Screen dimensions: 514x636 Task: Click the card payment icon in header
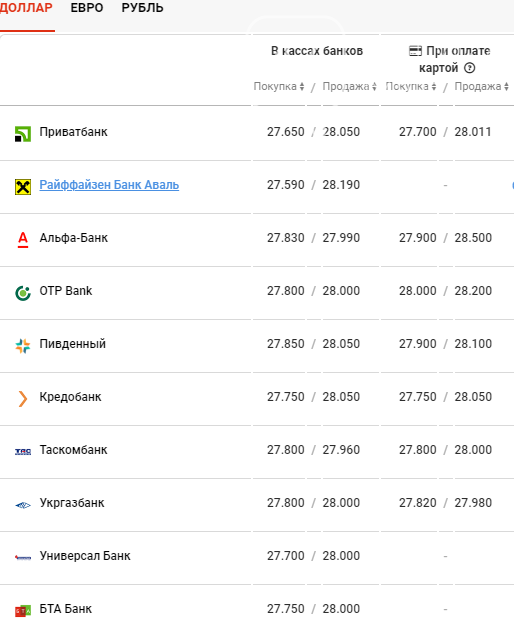pyautogui.click(x=415, y=51)
